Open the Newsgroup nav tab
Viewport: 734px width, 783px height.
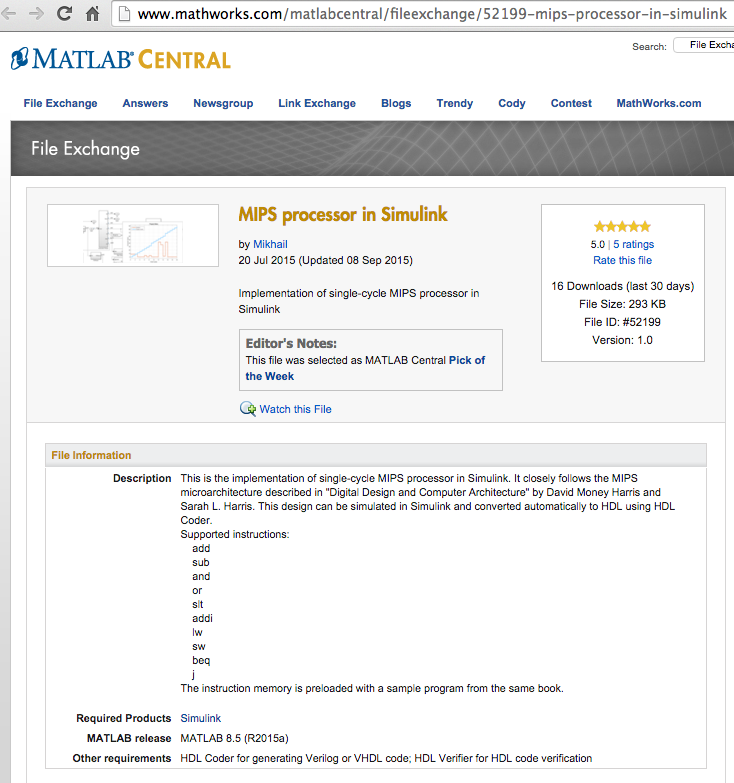coord(223,103)
